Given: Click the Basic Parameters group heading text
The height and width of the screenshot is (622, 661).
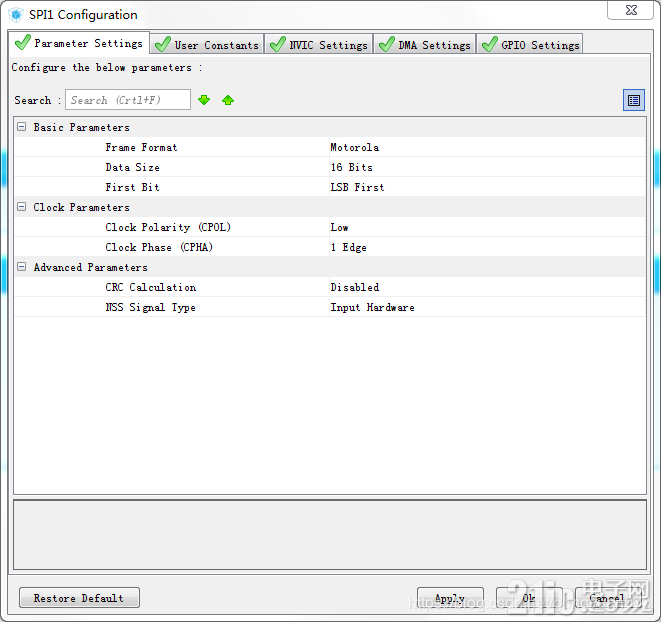Looking at the screenshot, I should click(81, 127).
